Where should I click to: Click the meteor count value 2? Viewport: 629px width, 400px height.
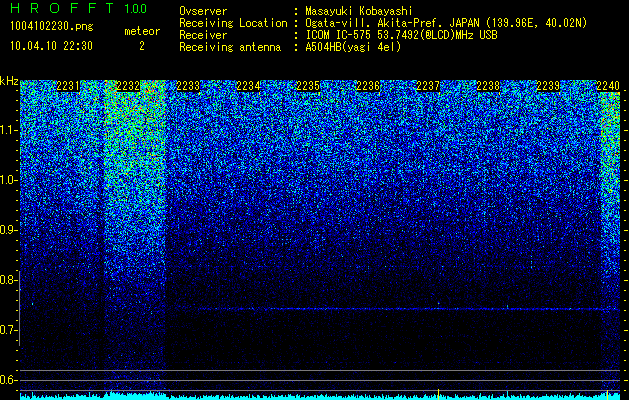click(x=142, y=46)
